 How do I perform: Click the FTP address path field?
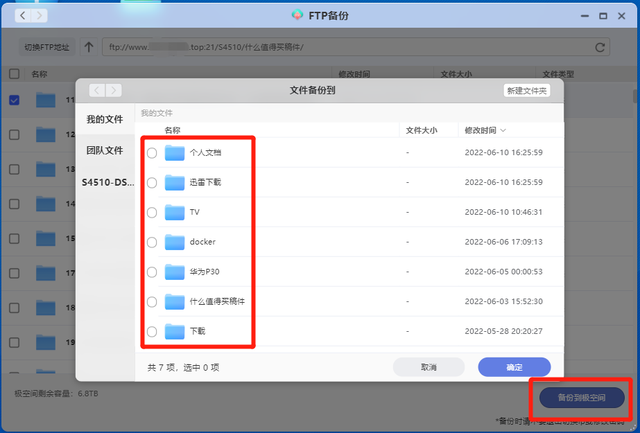356,47
